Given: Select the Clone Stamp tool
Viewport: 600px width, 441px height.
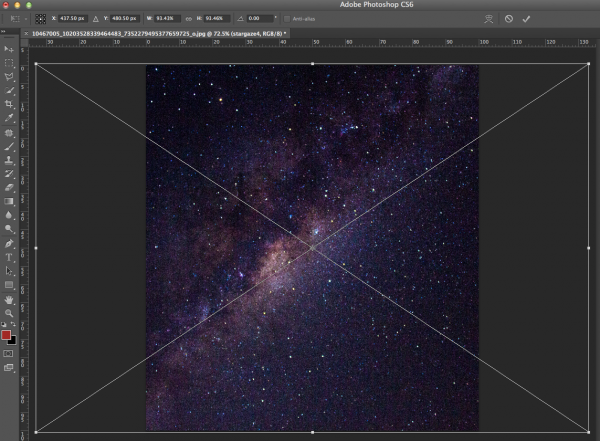Looking at the screenshot, I should pyautogui.click(x=9, y=159).
